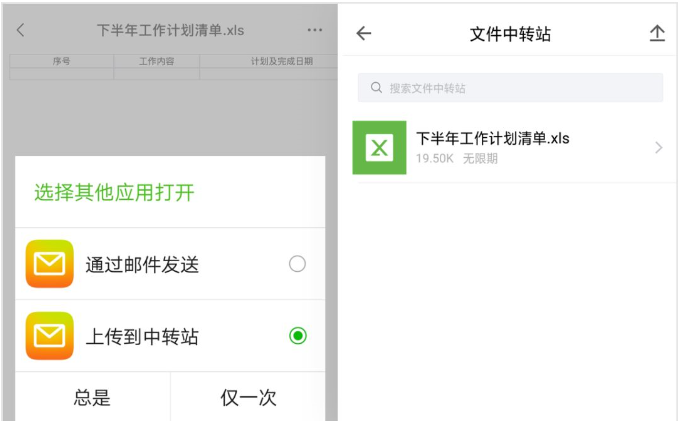Screen dimensions: 680x421
Task: Tap the mail icon for 通过邮件发送
Action: [x=49, y=264]
